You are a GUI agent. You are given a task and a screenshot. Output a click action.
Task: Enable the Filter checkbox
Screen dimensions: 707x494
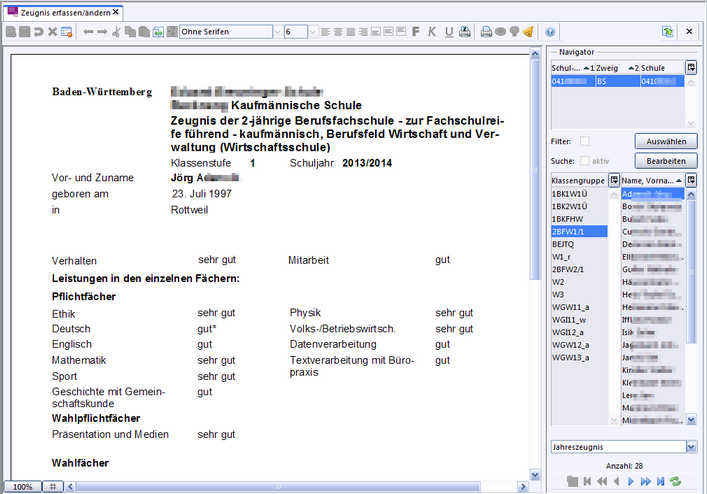(x=584, y=142)
